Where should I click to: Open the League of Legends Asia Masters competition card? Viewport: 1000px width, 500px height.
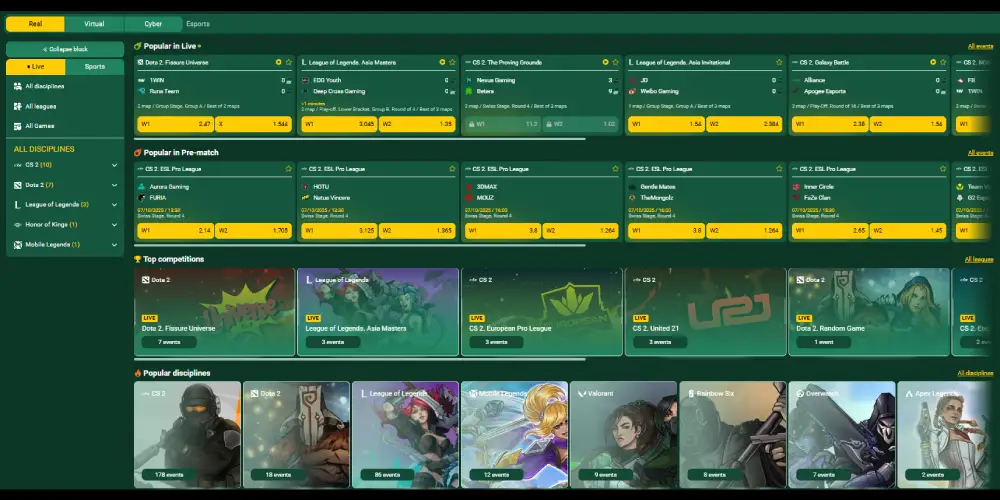(x=378, y=312)
